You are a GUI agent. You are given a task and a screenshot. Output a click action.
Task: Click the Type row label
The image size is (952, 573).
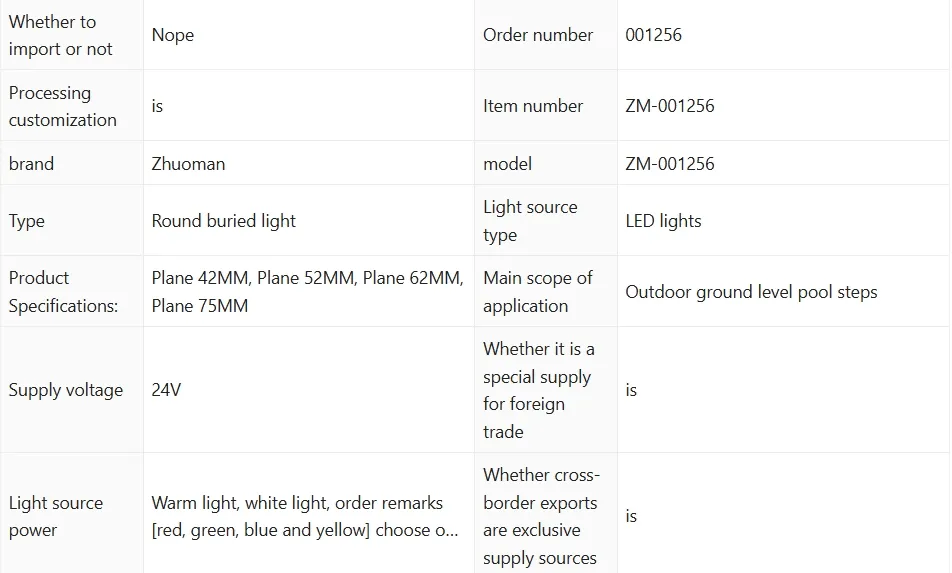click(27, 221)
